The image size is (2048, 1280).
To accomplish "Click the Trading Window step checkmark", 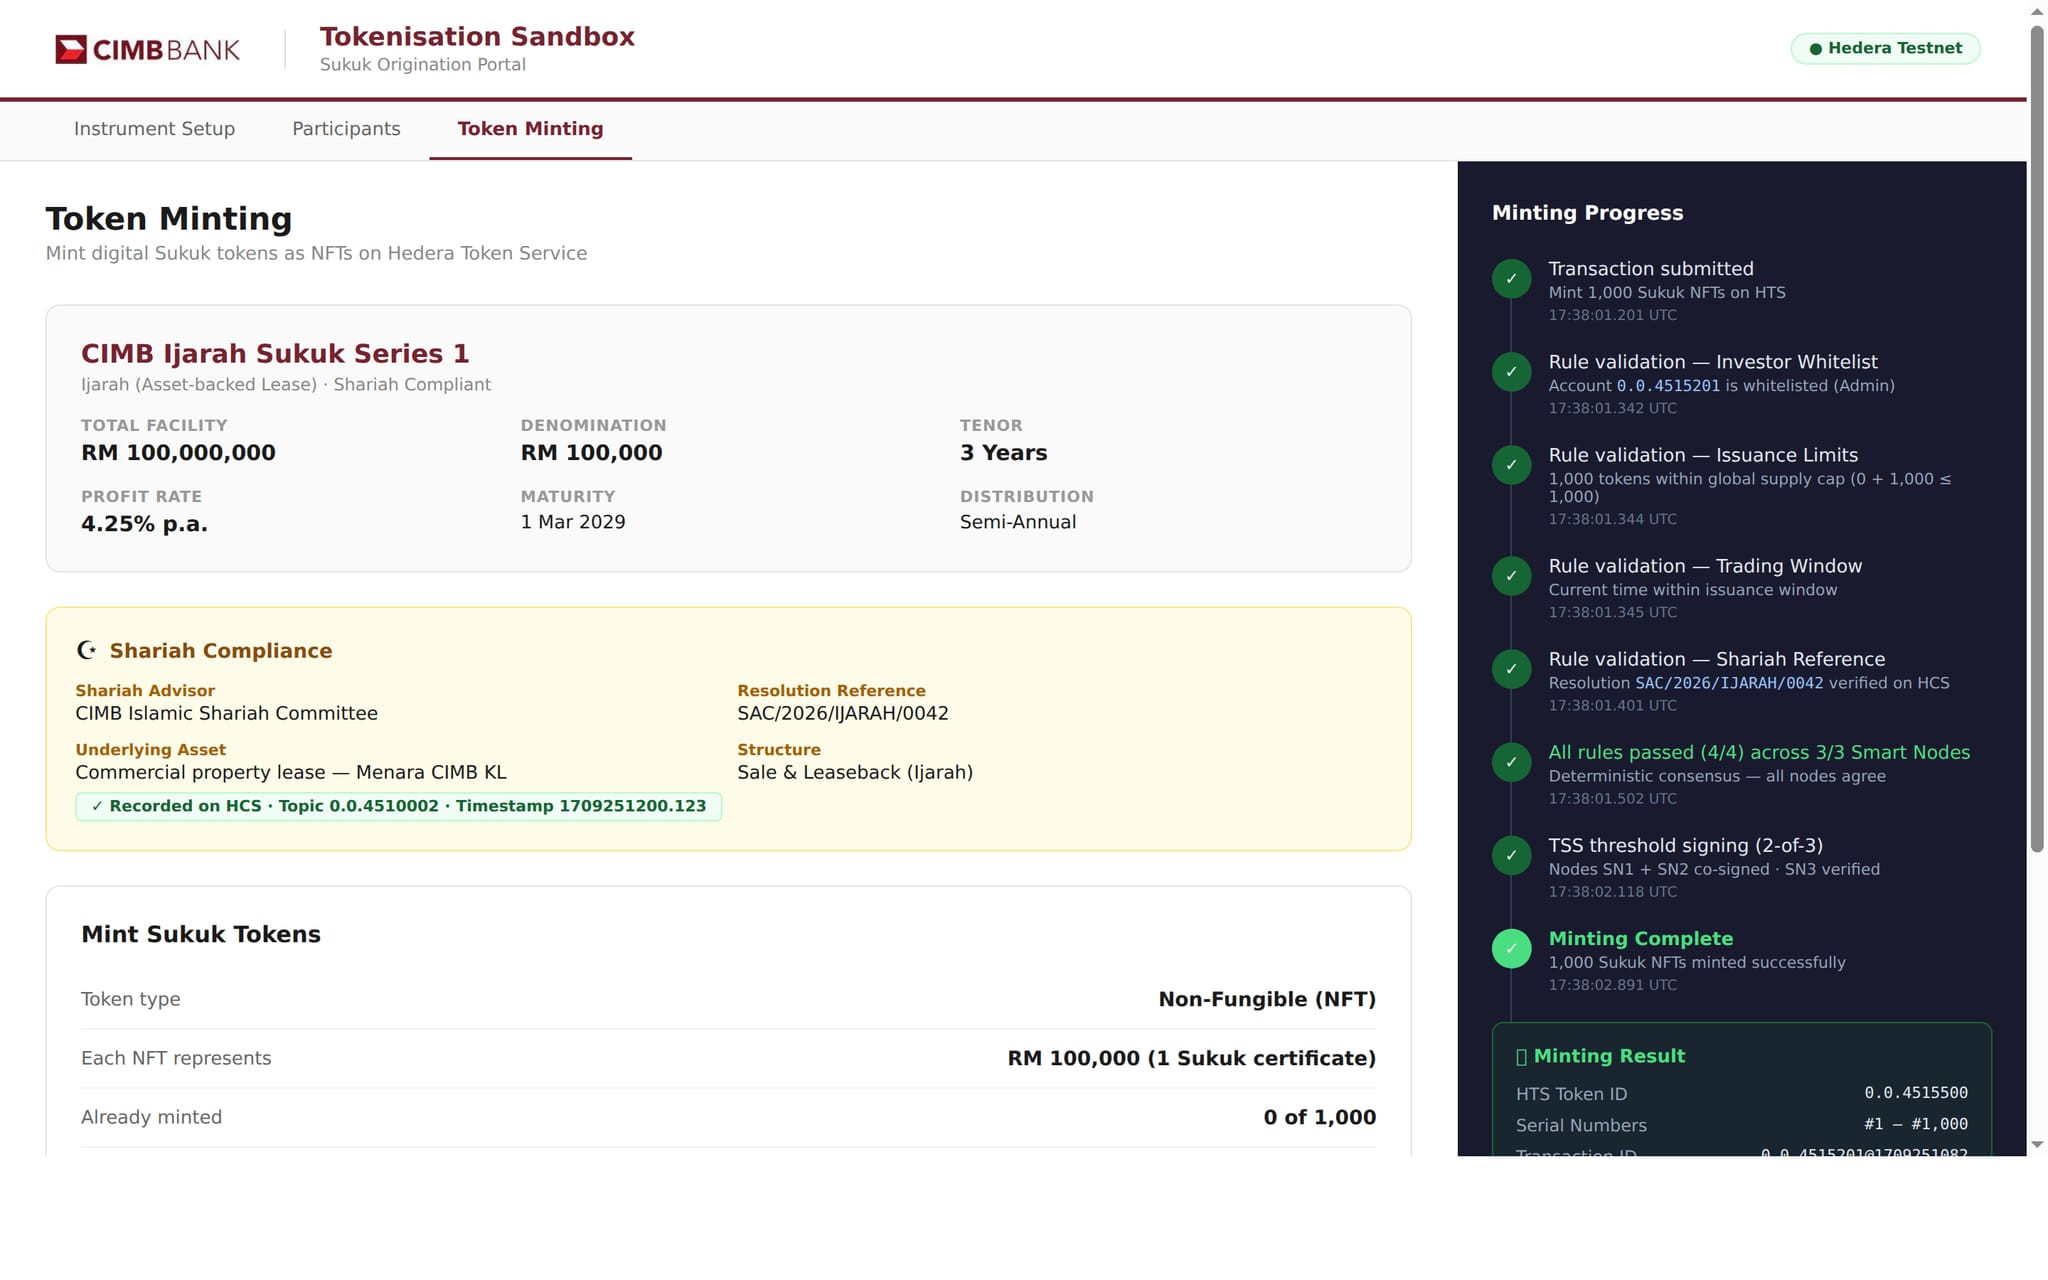I will pyautogui.click(x=1511, y=576).
